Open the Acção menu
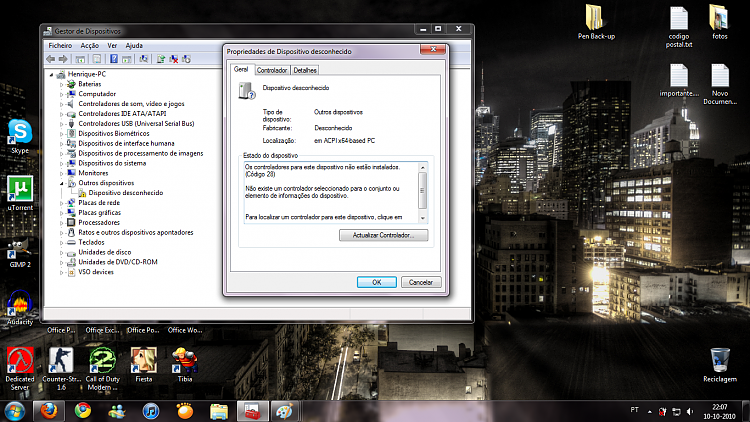Viewport: 750px width, 422px height. [x=89, y=45]
